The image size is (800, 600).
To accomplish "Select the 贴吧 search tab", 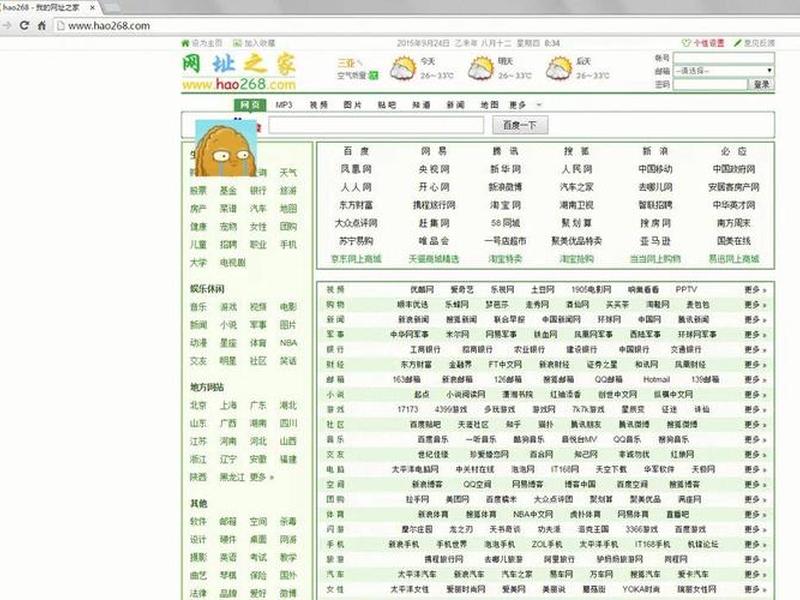I will click(387, 105).
